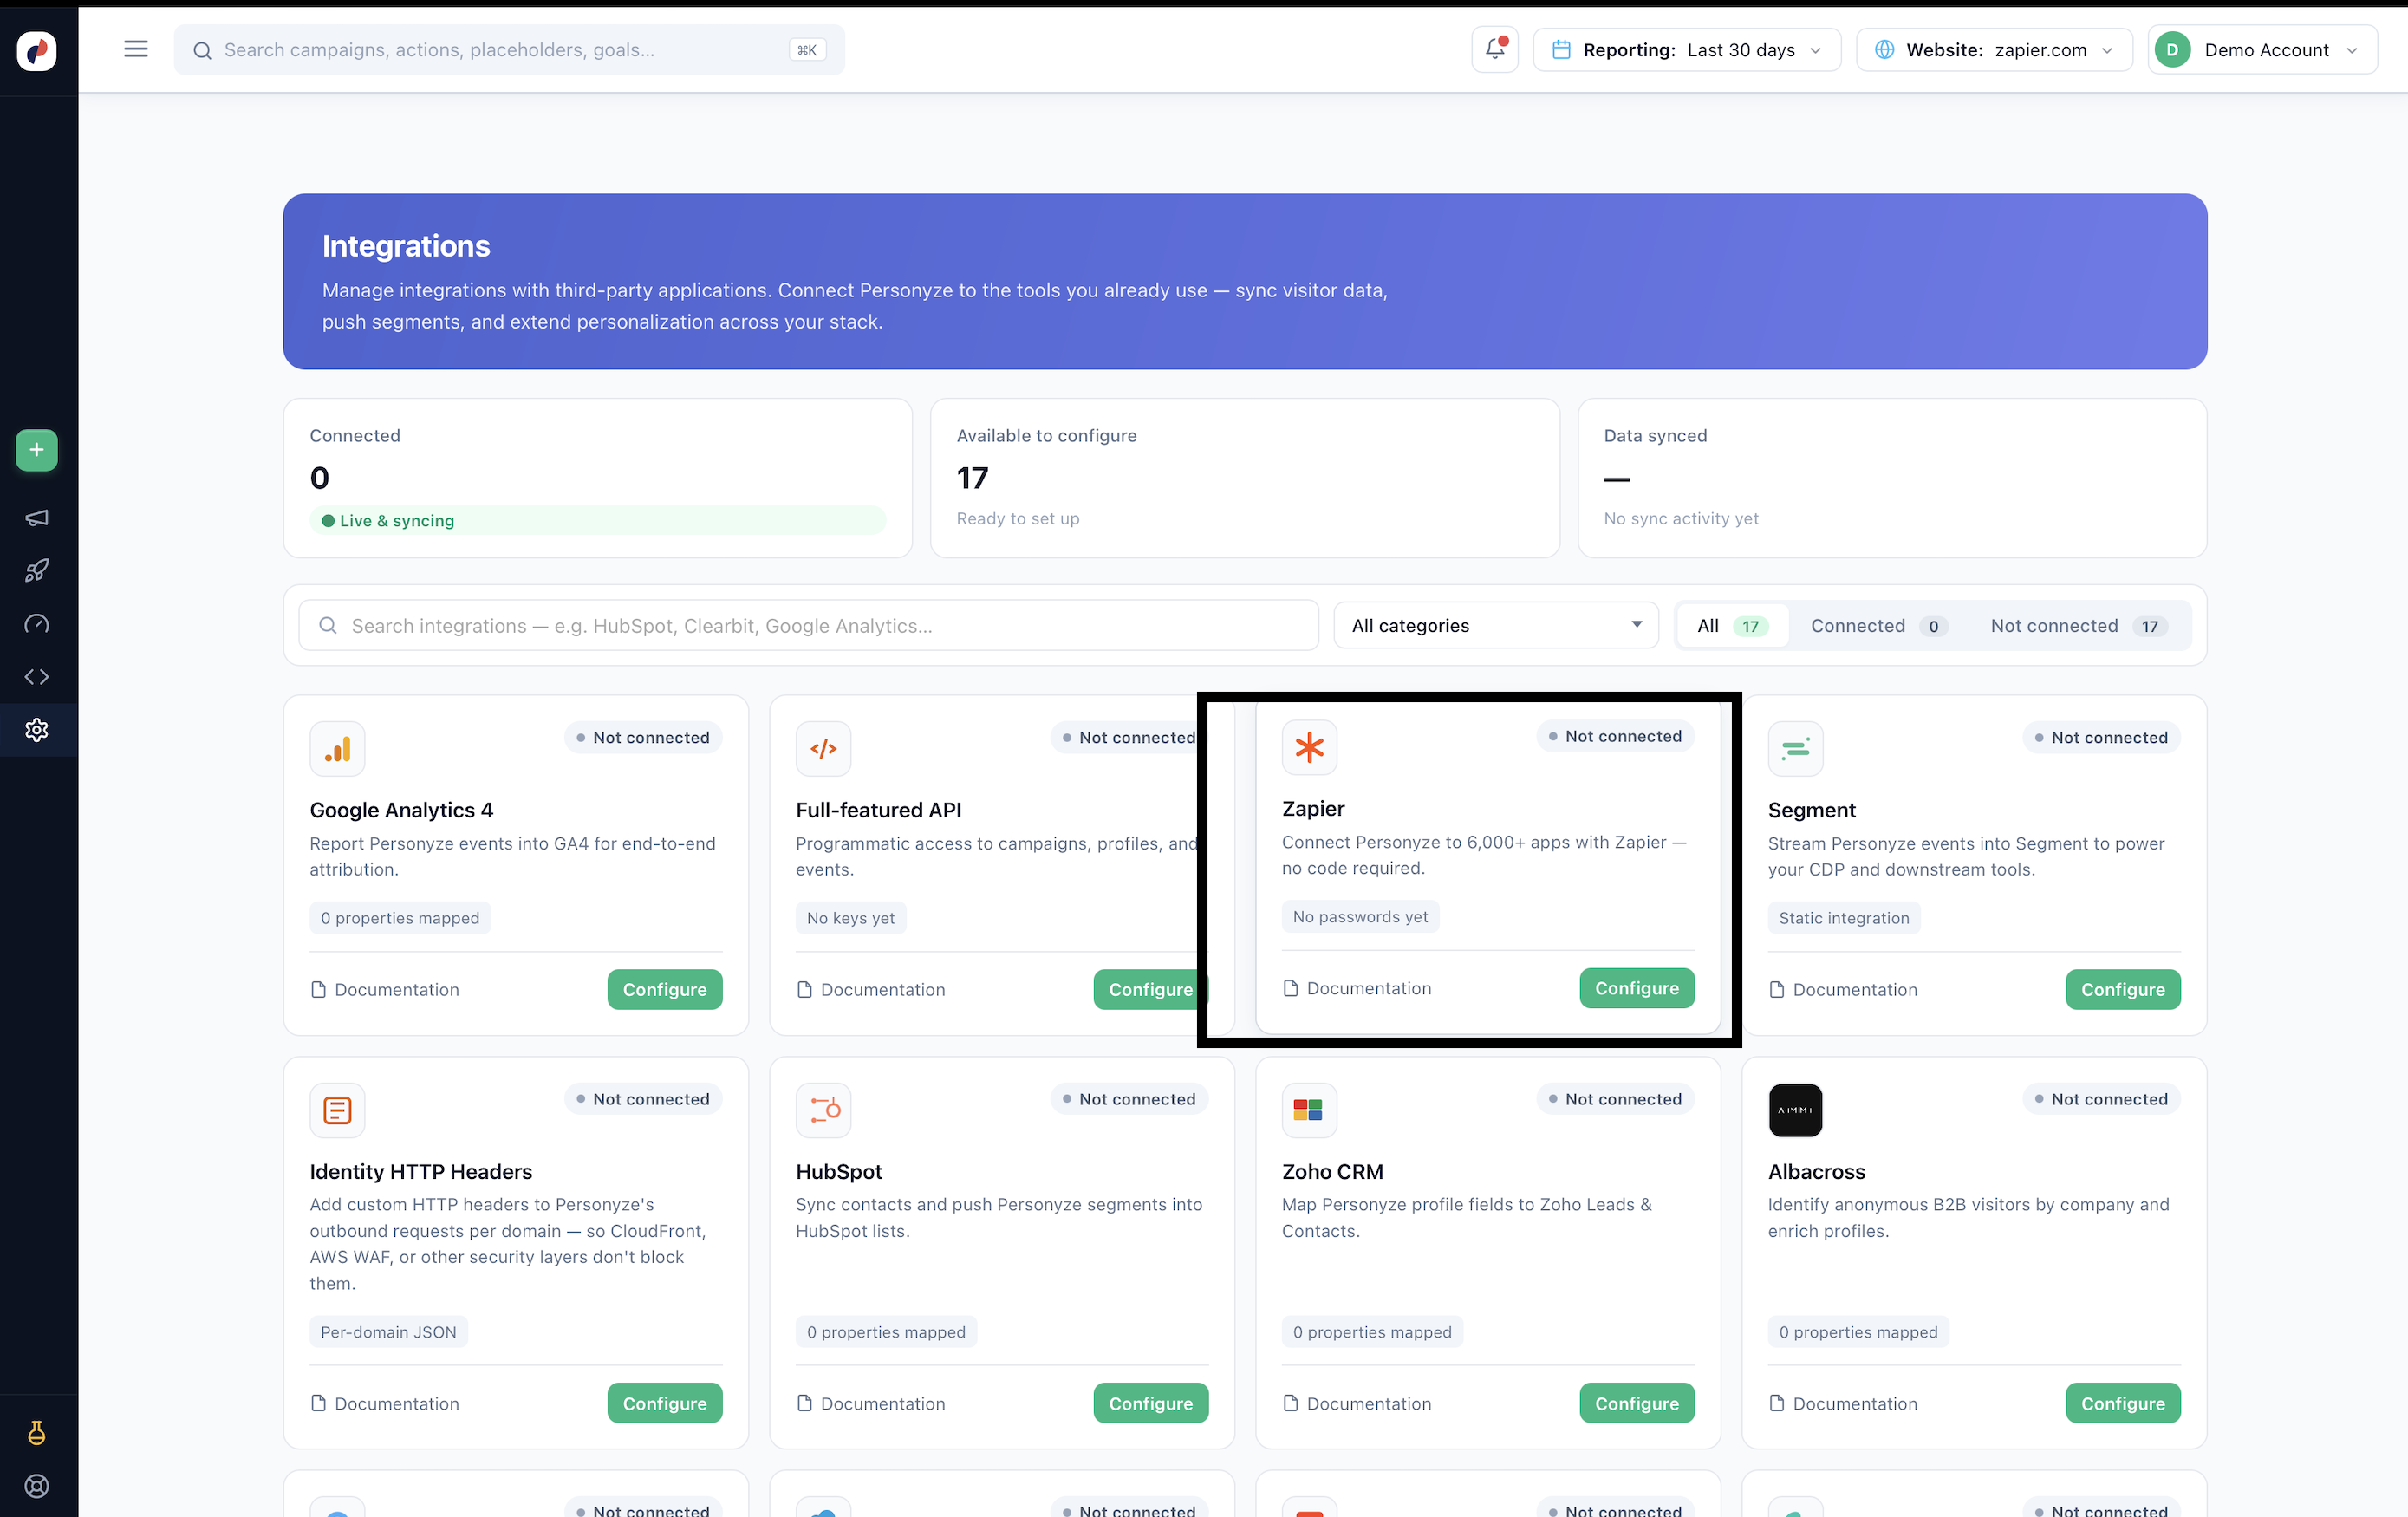Screen dimensions: 2408x1517
Task: Click the Connected stat card
Action: click(x=598, y=478)
